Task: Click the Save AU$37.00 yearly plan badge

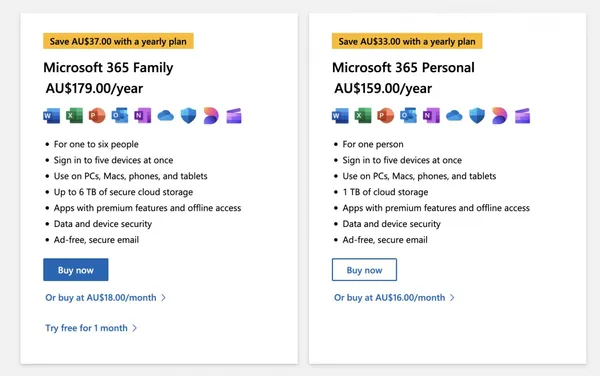Action: tap(118, 41)
